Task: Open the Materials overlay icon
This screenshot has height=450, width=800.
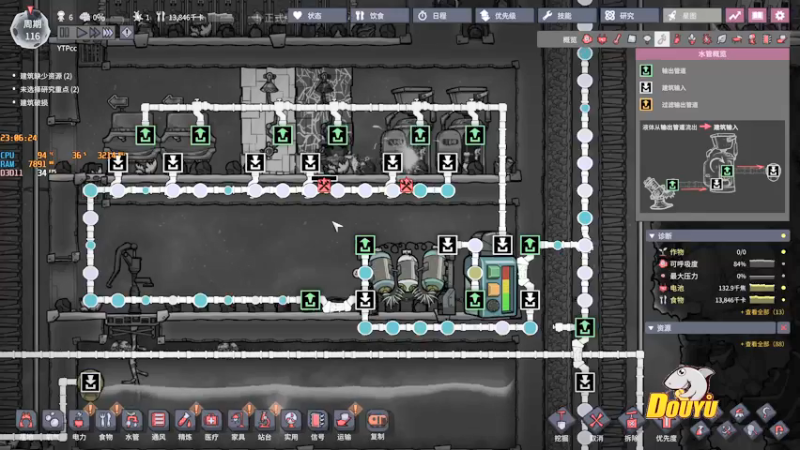Action: point(632,39)
